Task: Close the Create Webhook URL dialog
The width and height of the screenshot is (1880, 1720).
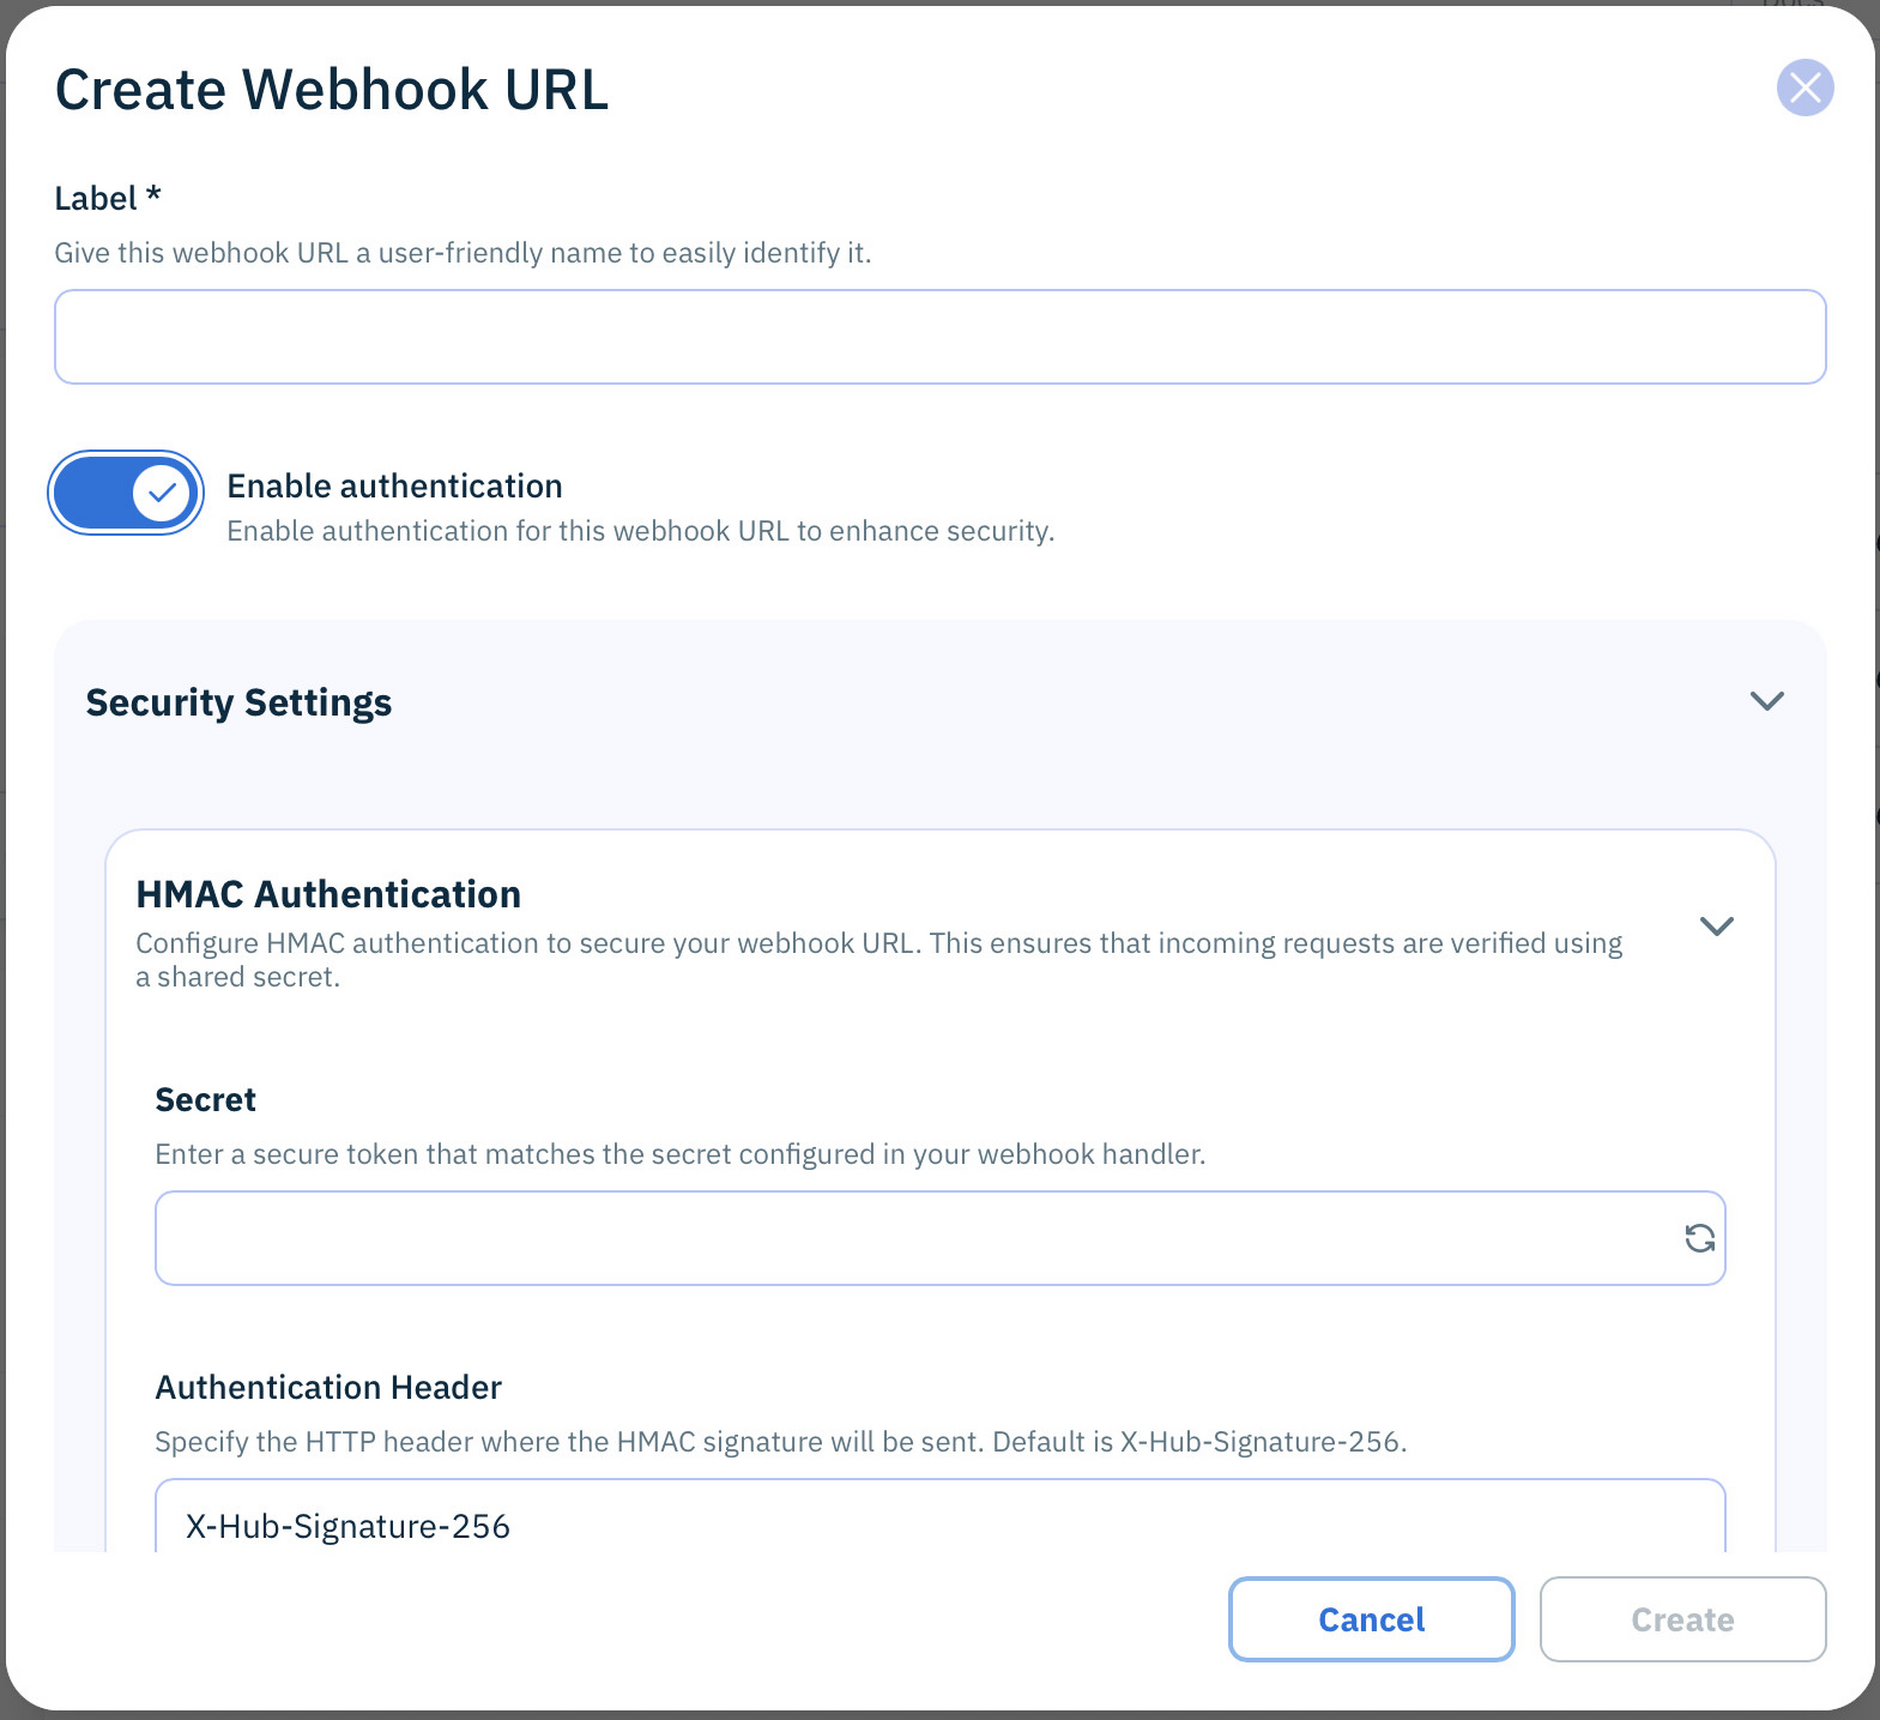Action: pos(1806,88)
